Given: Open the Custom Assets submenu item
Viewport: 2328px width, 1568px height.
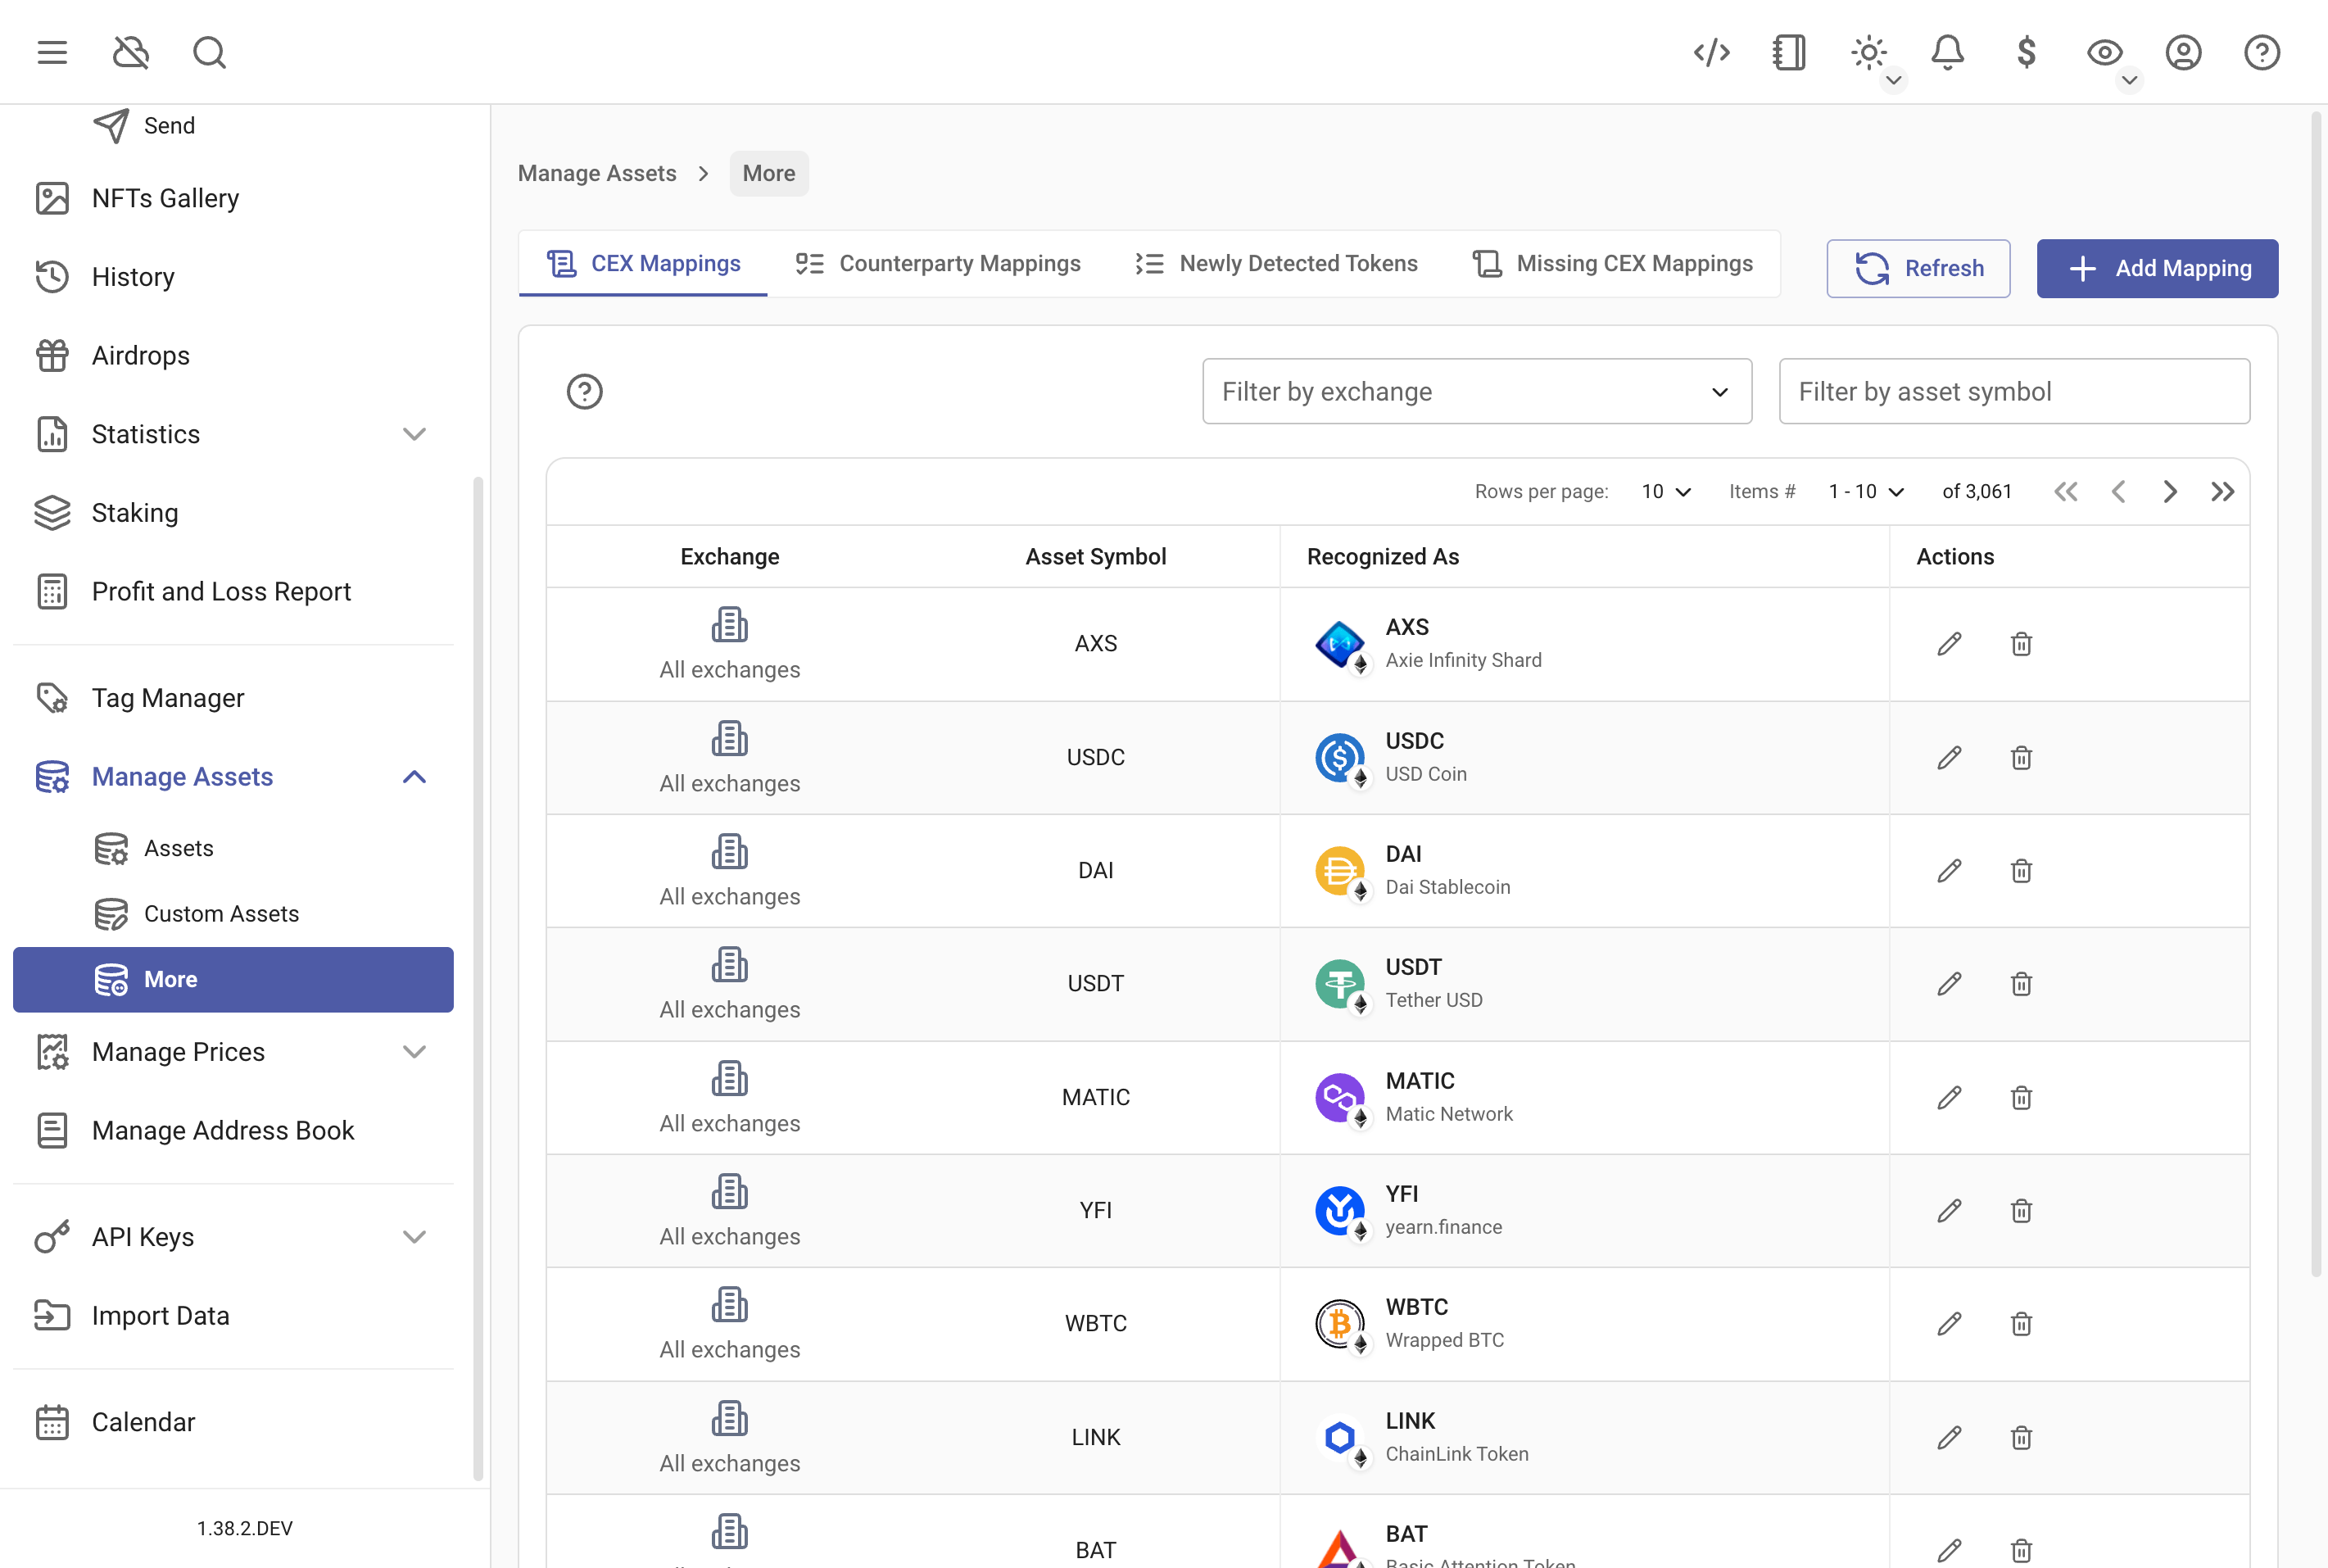Looking at the screenshot, I should 233,914.
